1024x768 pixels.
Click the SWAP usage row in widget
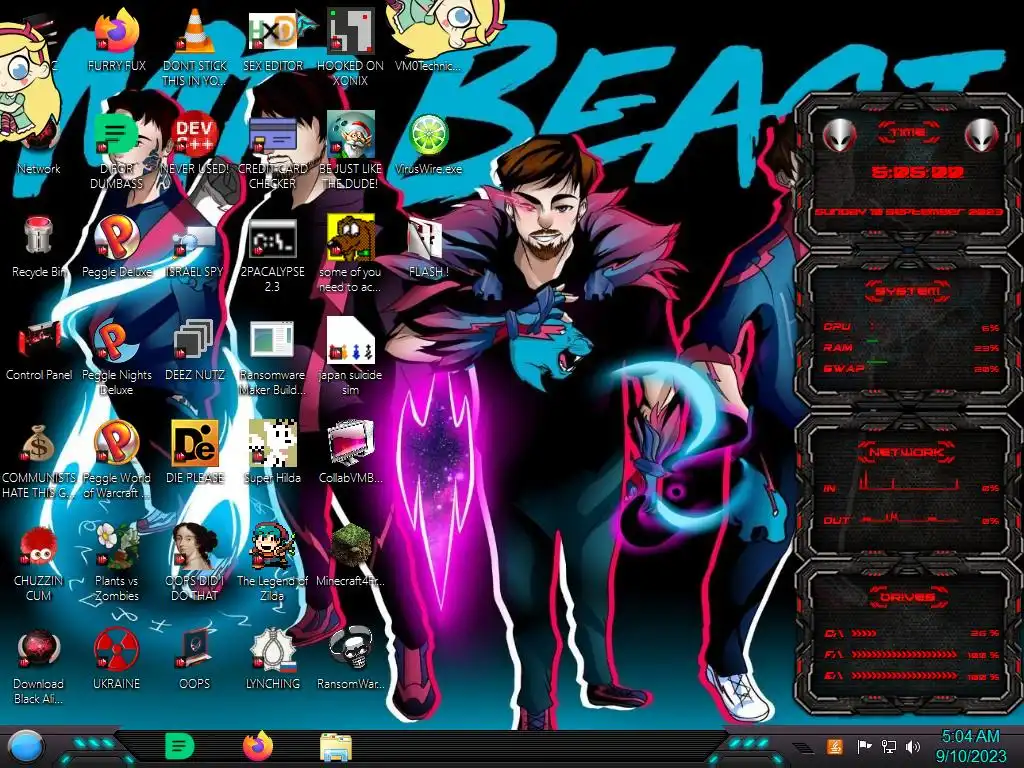click(910, 368)
